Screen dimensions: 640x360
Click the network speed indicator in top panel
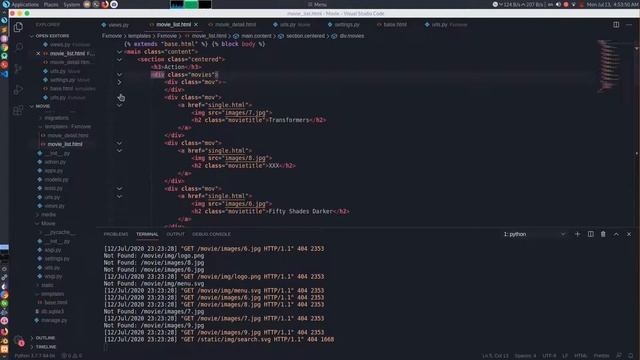tap(519, 4)
